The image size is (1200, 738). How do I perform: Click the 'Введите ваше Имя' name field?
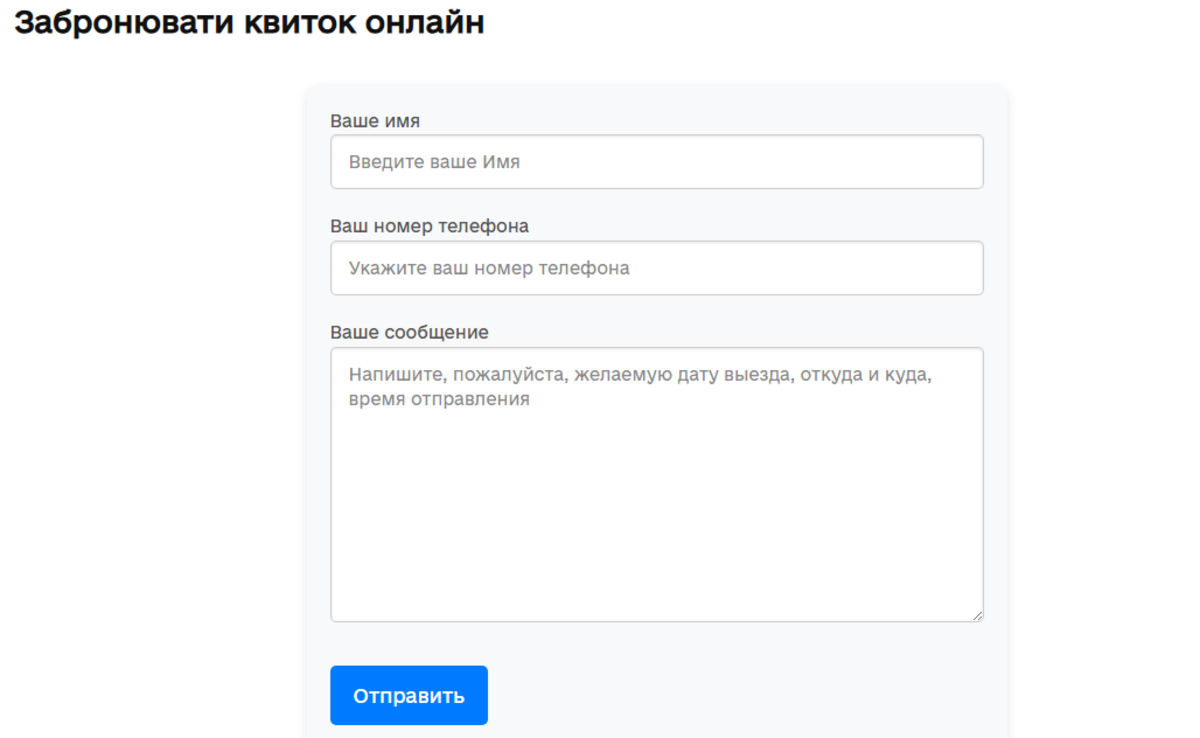pyautogui.click(x=656, y=162)
